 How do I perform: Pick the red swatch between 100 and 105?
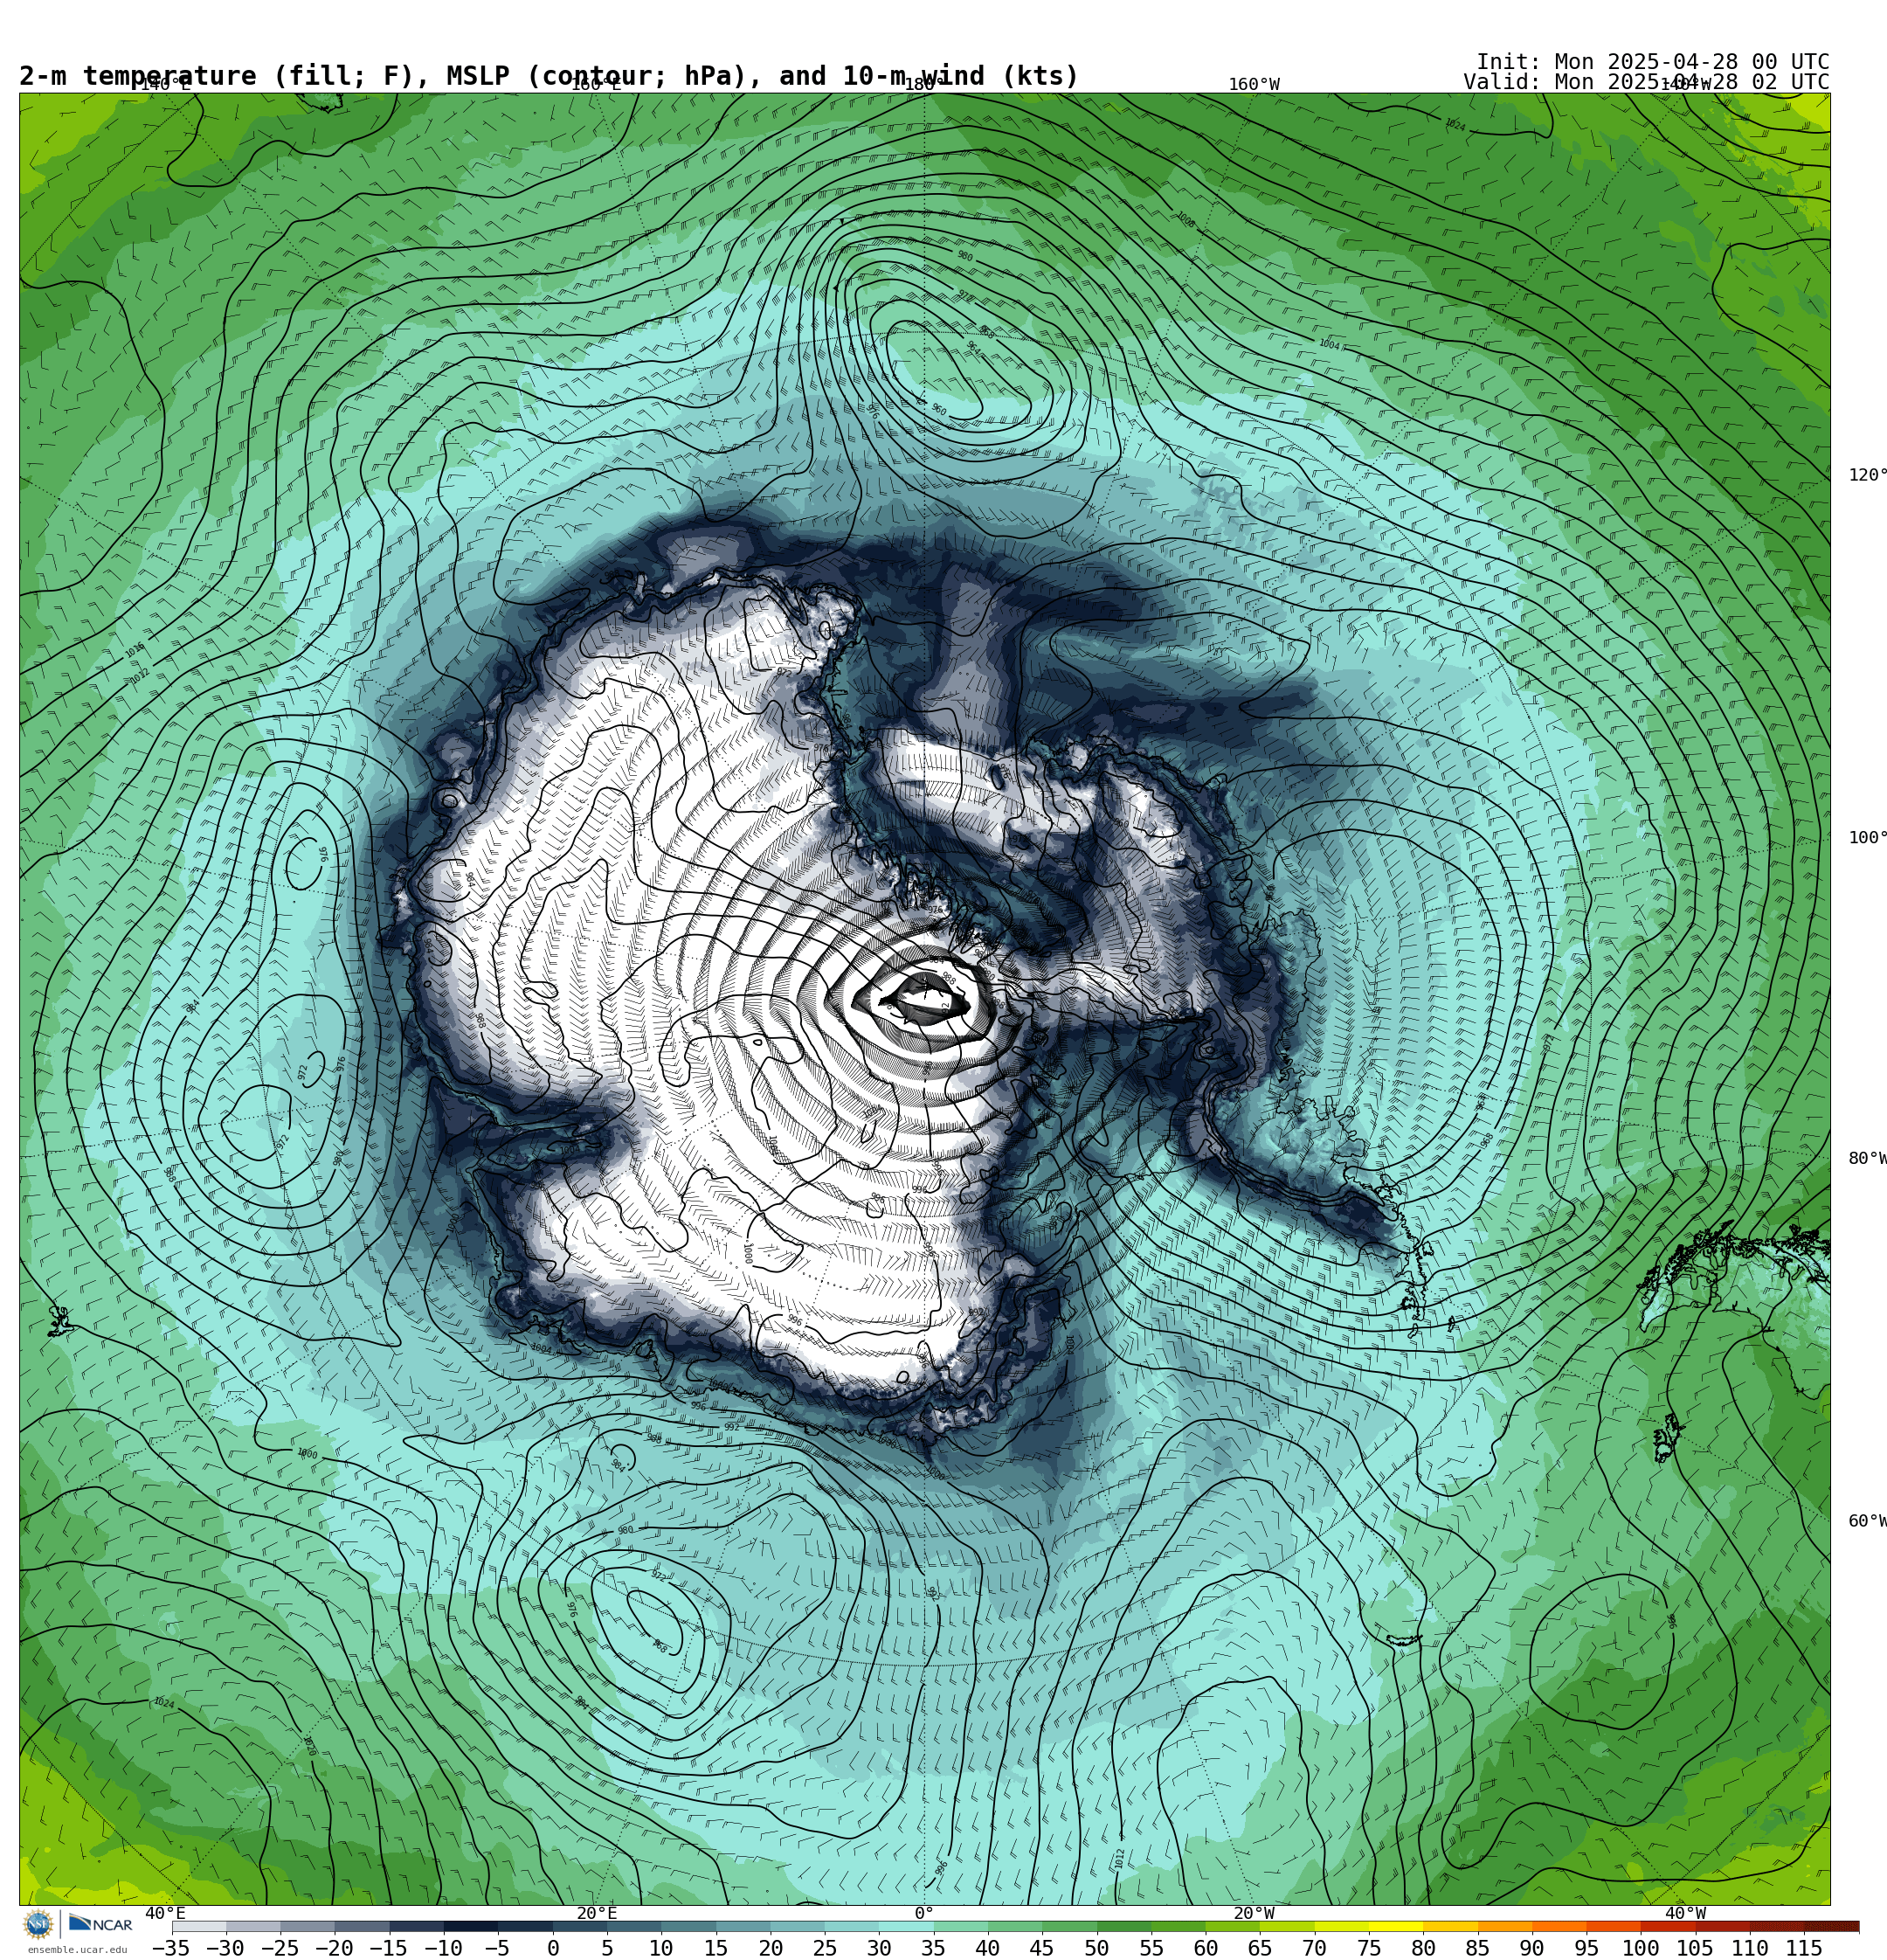click(1668, 1926)
